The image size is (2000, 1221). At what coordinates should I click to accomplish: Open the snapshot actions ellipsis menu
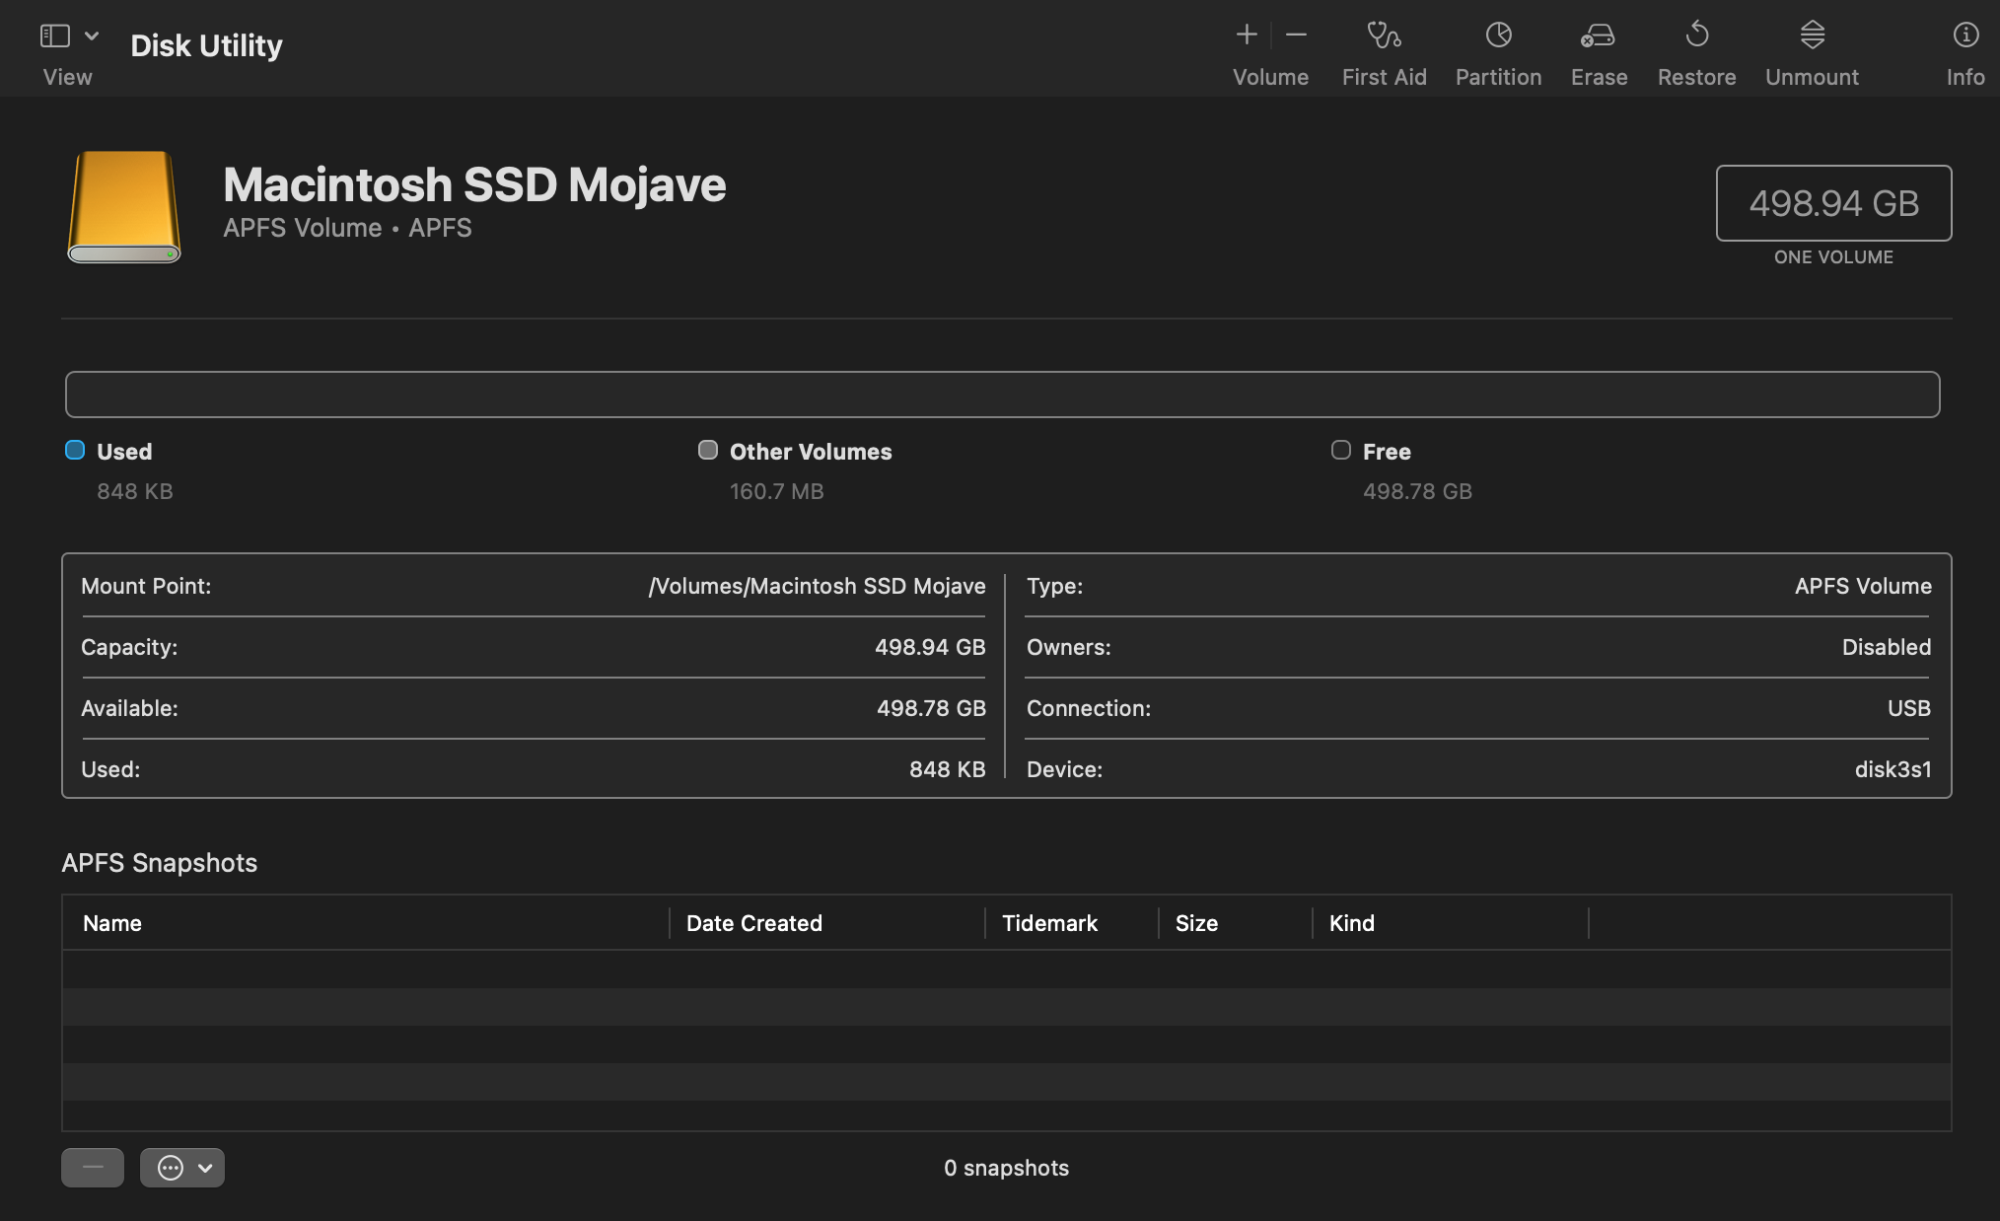coord(182,1167)
